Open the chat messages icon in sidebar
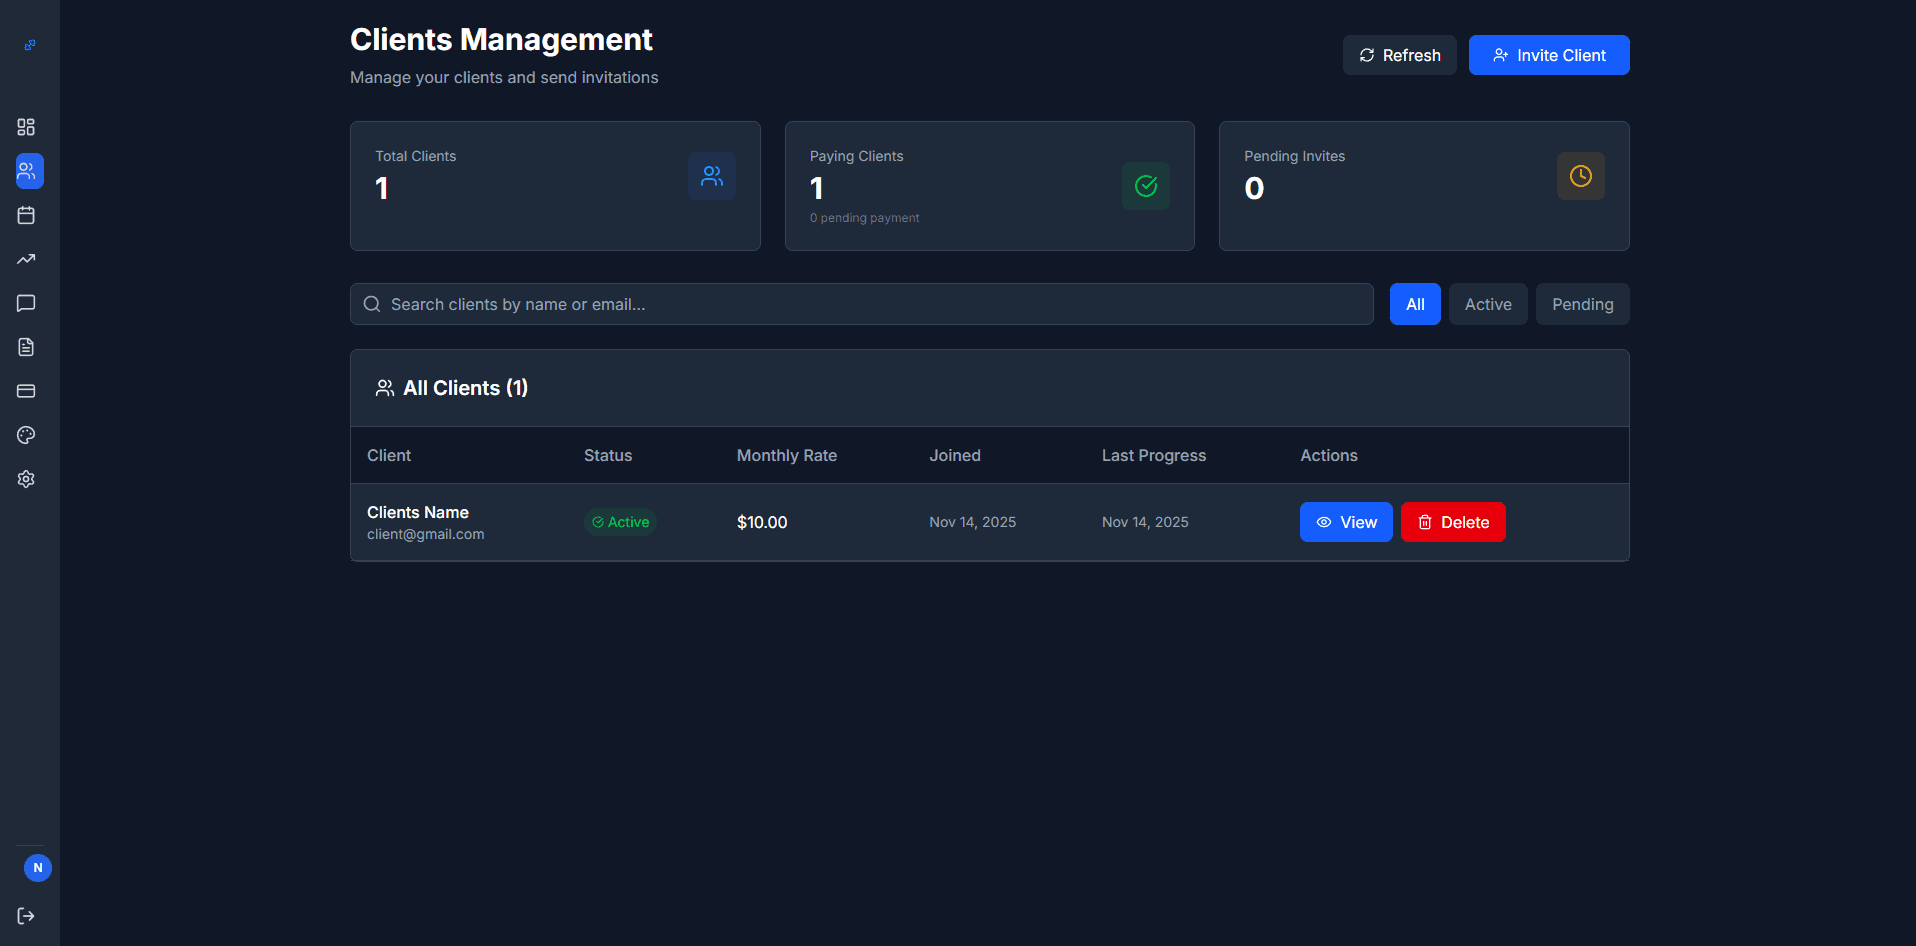Screen dimensions: 1916x946 (26, 303)
